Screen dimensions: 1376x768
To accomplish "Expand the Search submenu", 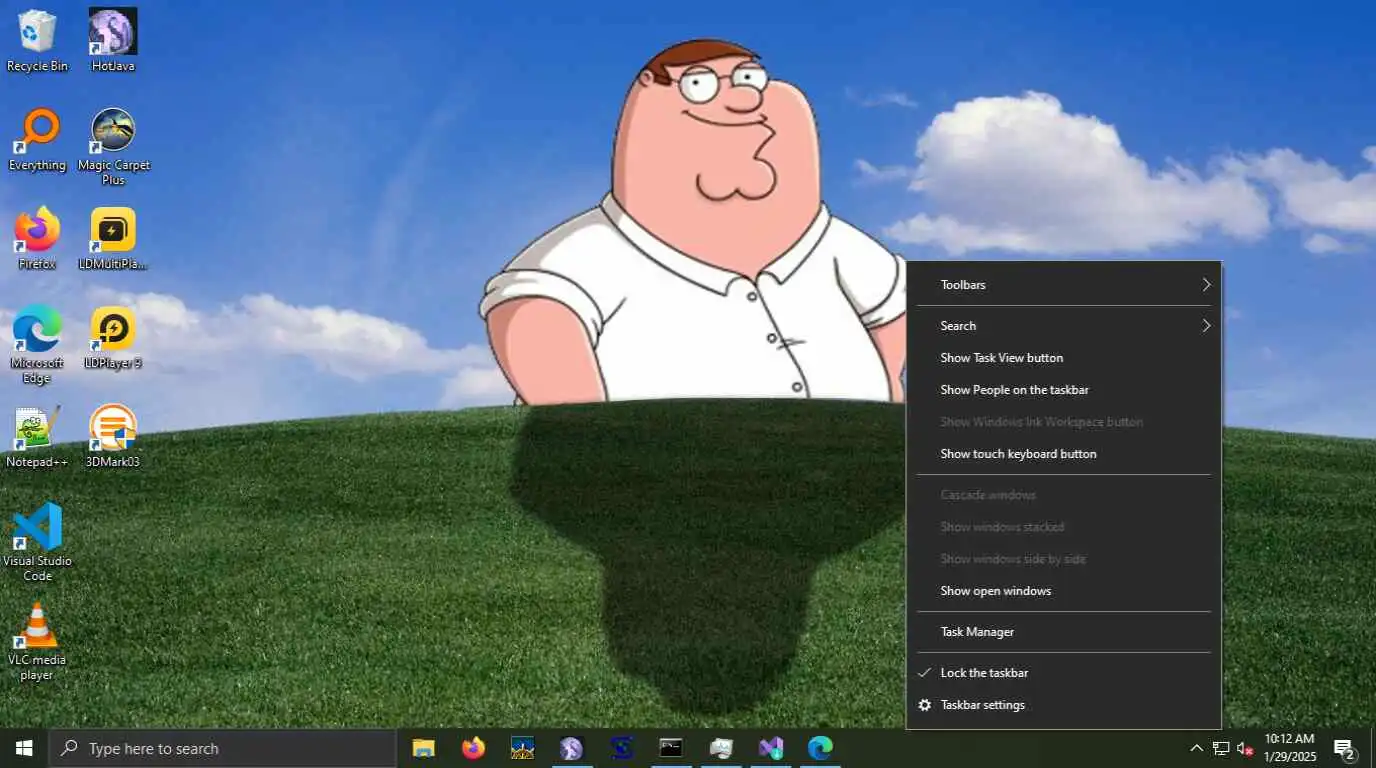I will click(x=1064, y=326).
